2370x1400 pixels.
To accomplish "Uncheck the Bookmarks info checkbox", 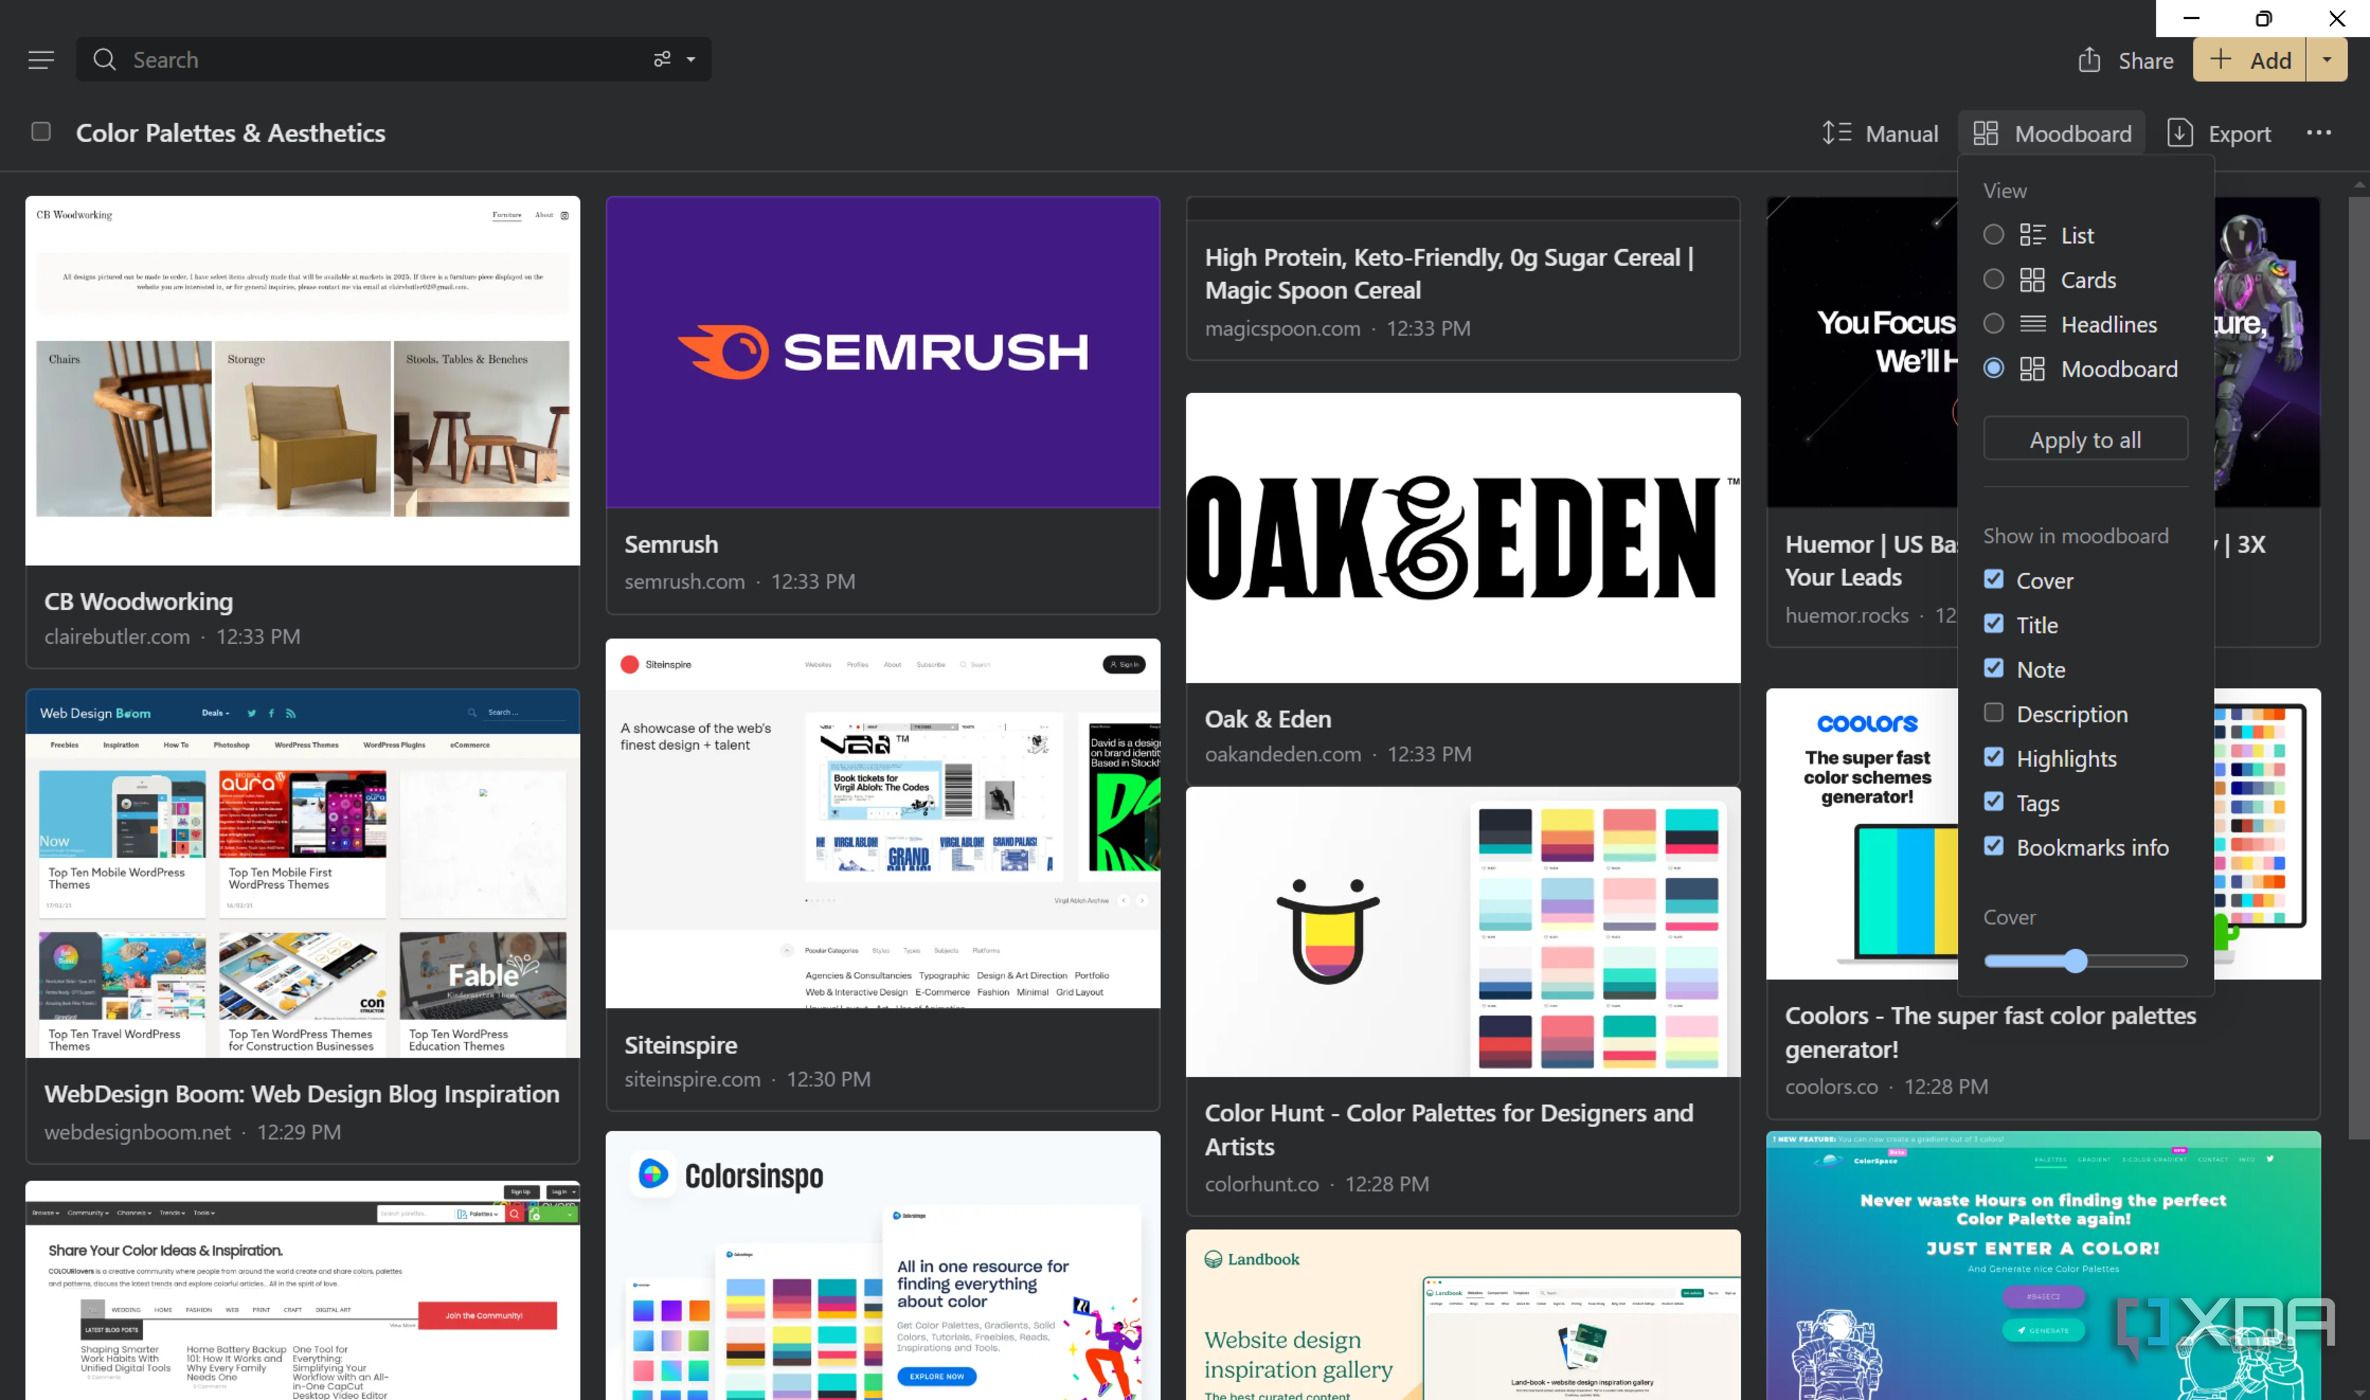I will [1994, 847].
